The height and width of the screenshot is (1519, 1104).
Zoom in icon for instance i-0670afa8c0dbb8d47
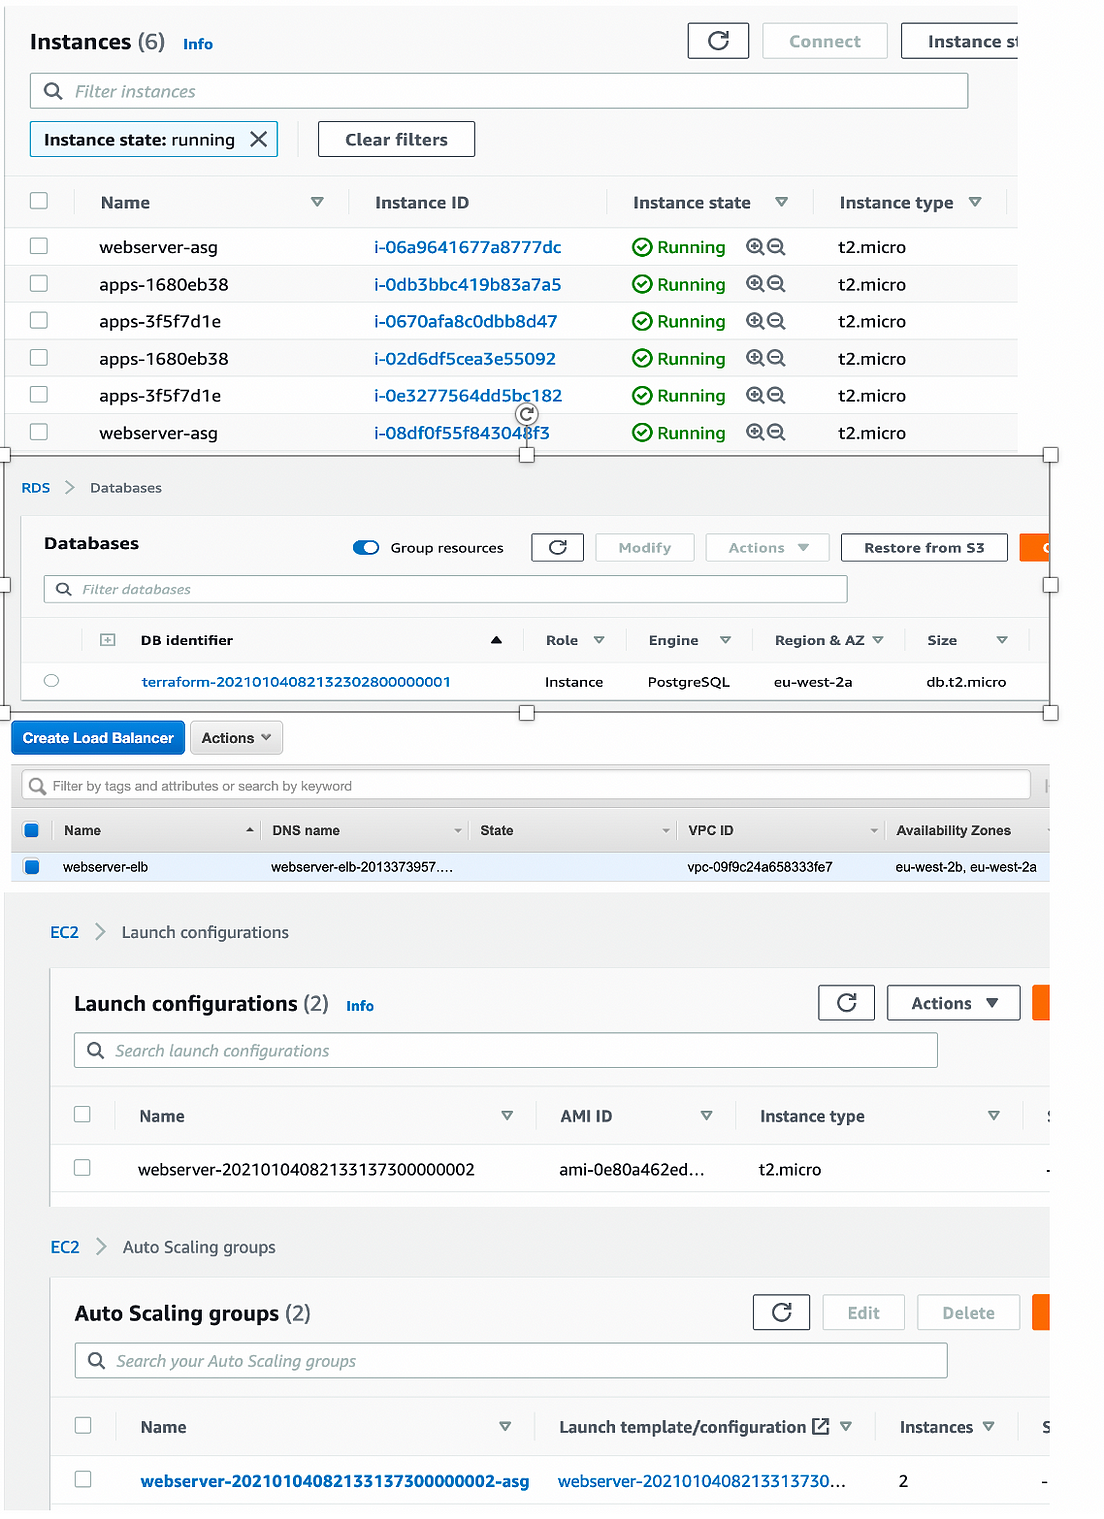click(755, 321)
